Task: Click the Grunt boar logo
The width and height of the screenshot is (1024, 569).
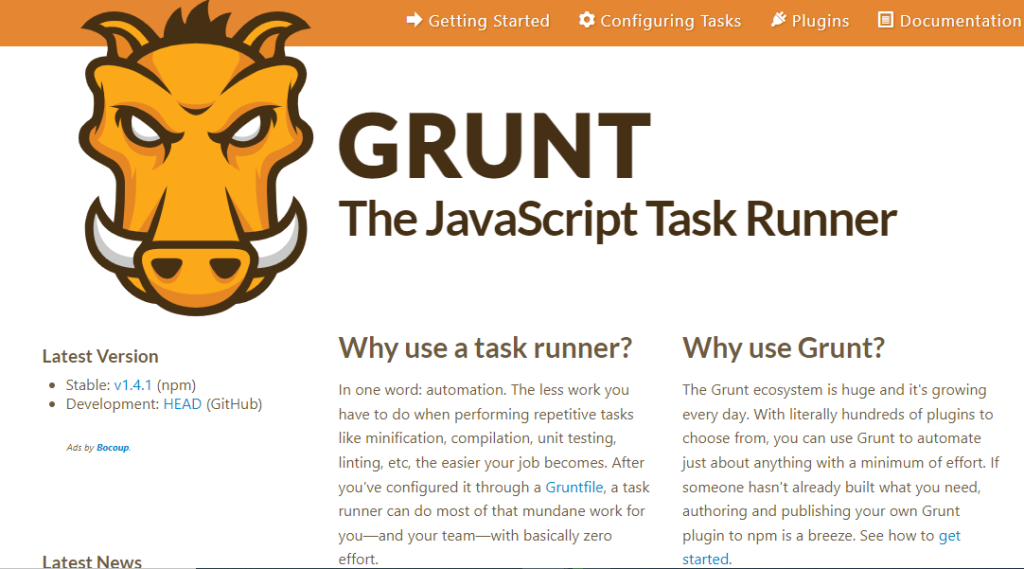Action: point(195,159)
